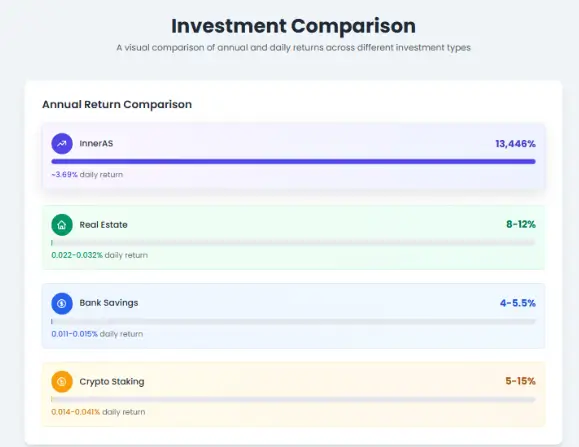Click the 0.014-0.041% daily return text
The height and width of the screenshot is (447, 579).
click(x=98, y=412)
